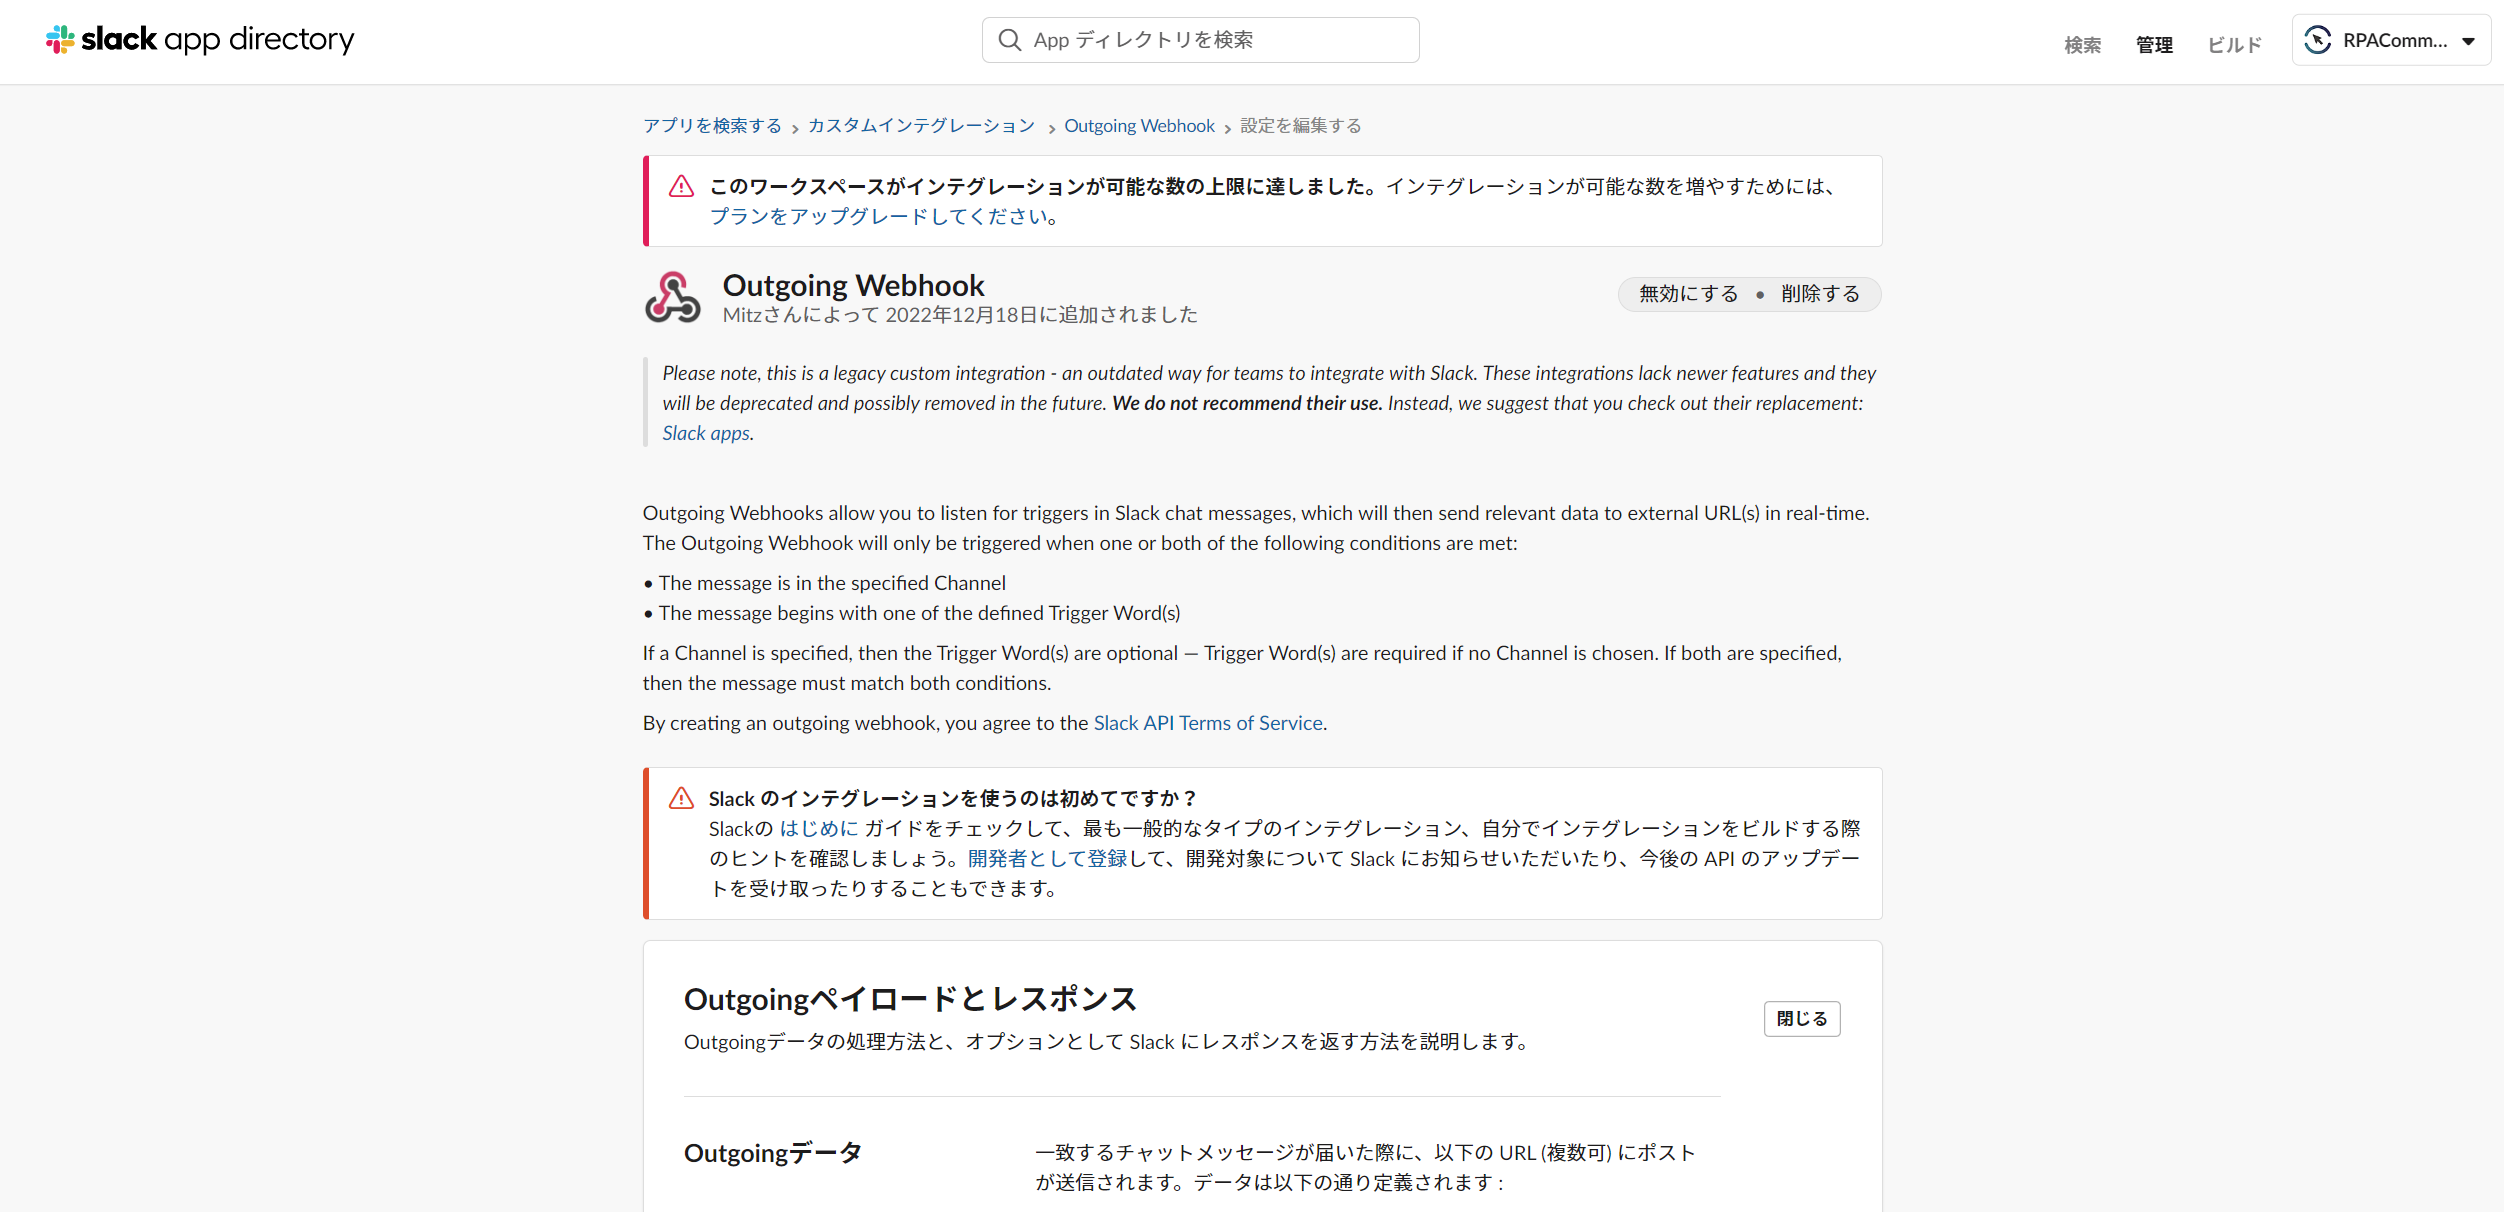The height and width of the screenshot is (1212, 2504).
Task: Click the App ディレクトリを検索 search field
Action: pos(1200,39)
